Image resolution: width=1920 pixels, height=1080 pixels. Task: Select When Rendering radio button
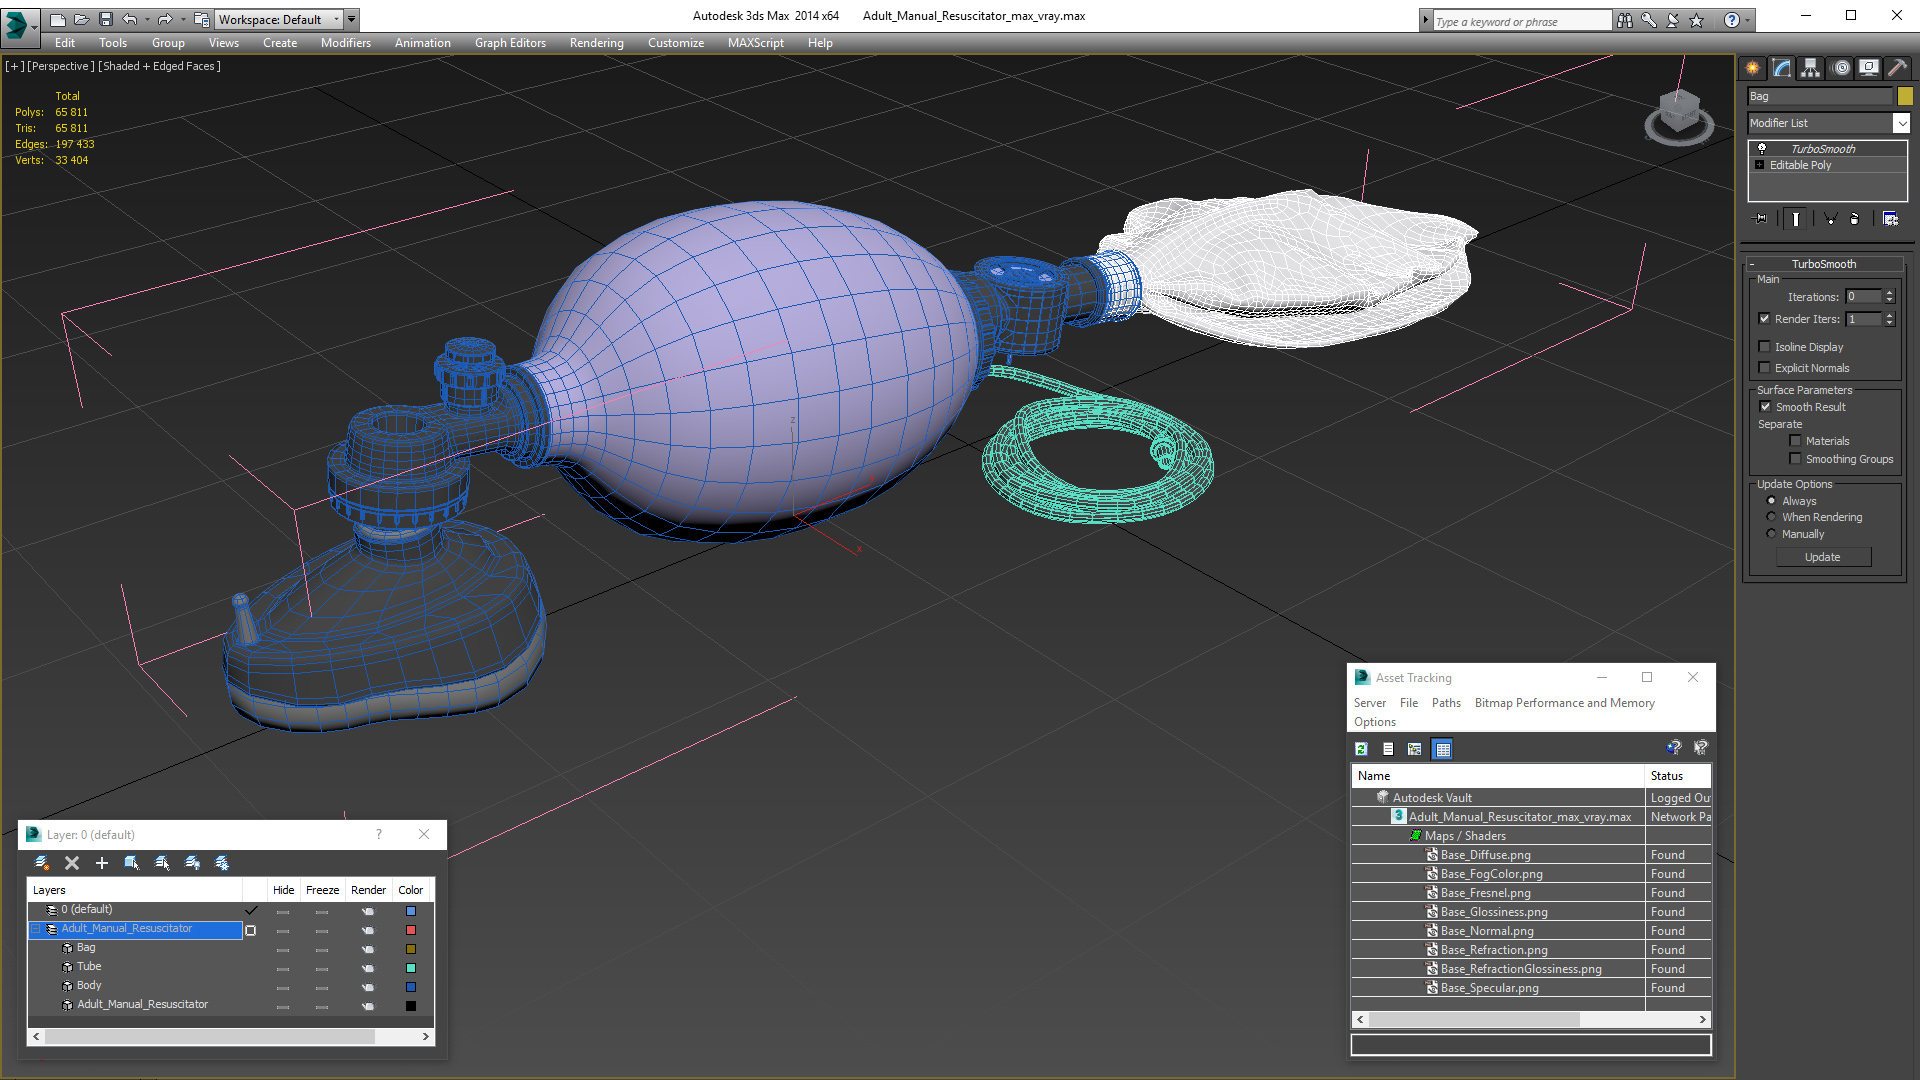click(x=1772, y=517)
